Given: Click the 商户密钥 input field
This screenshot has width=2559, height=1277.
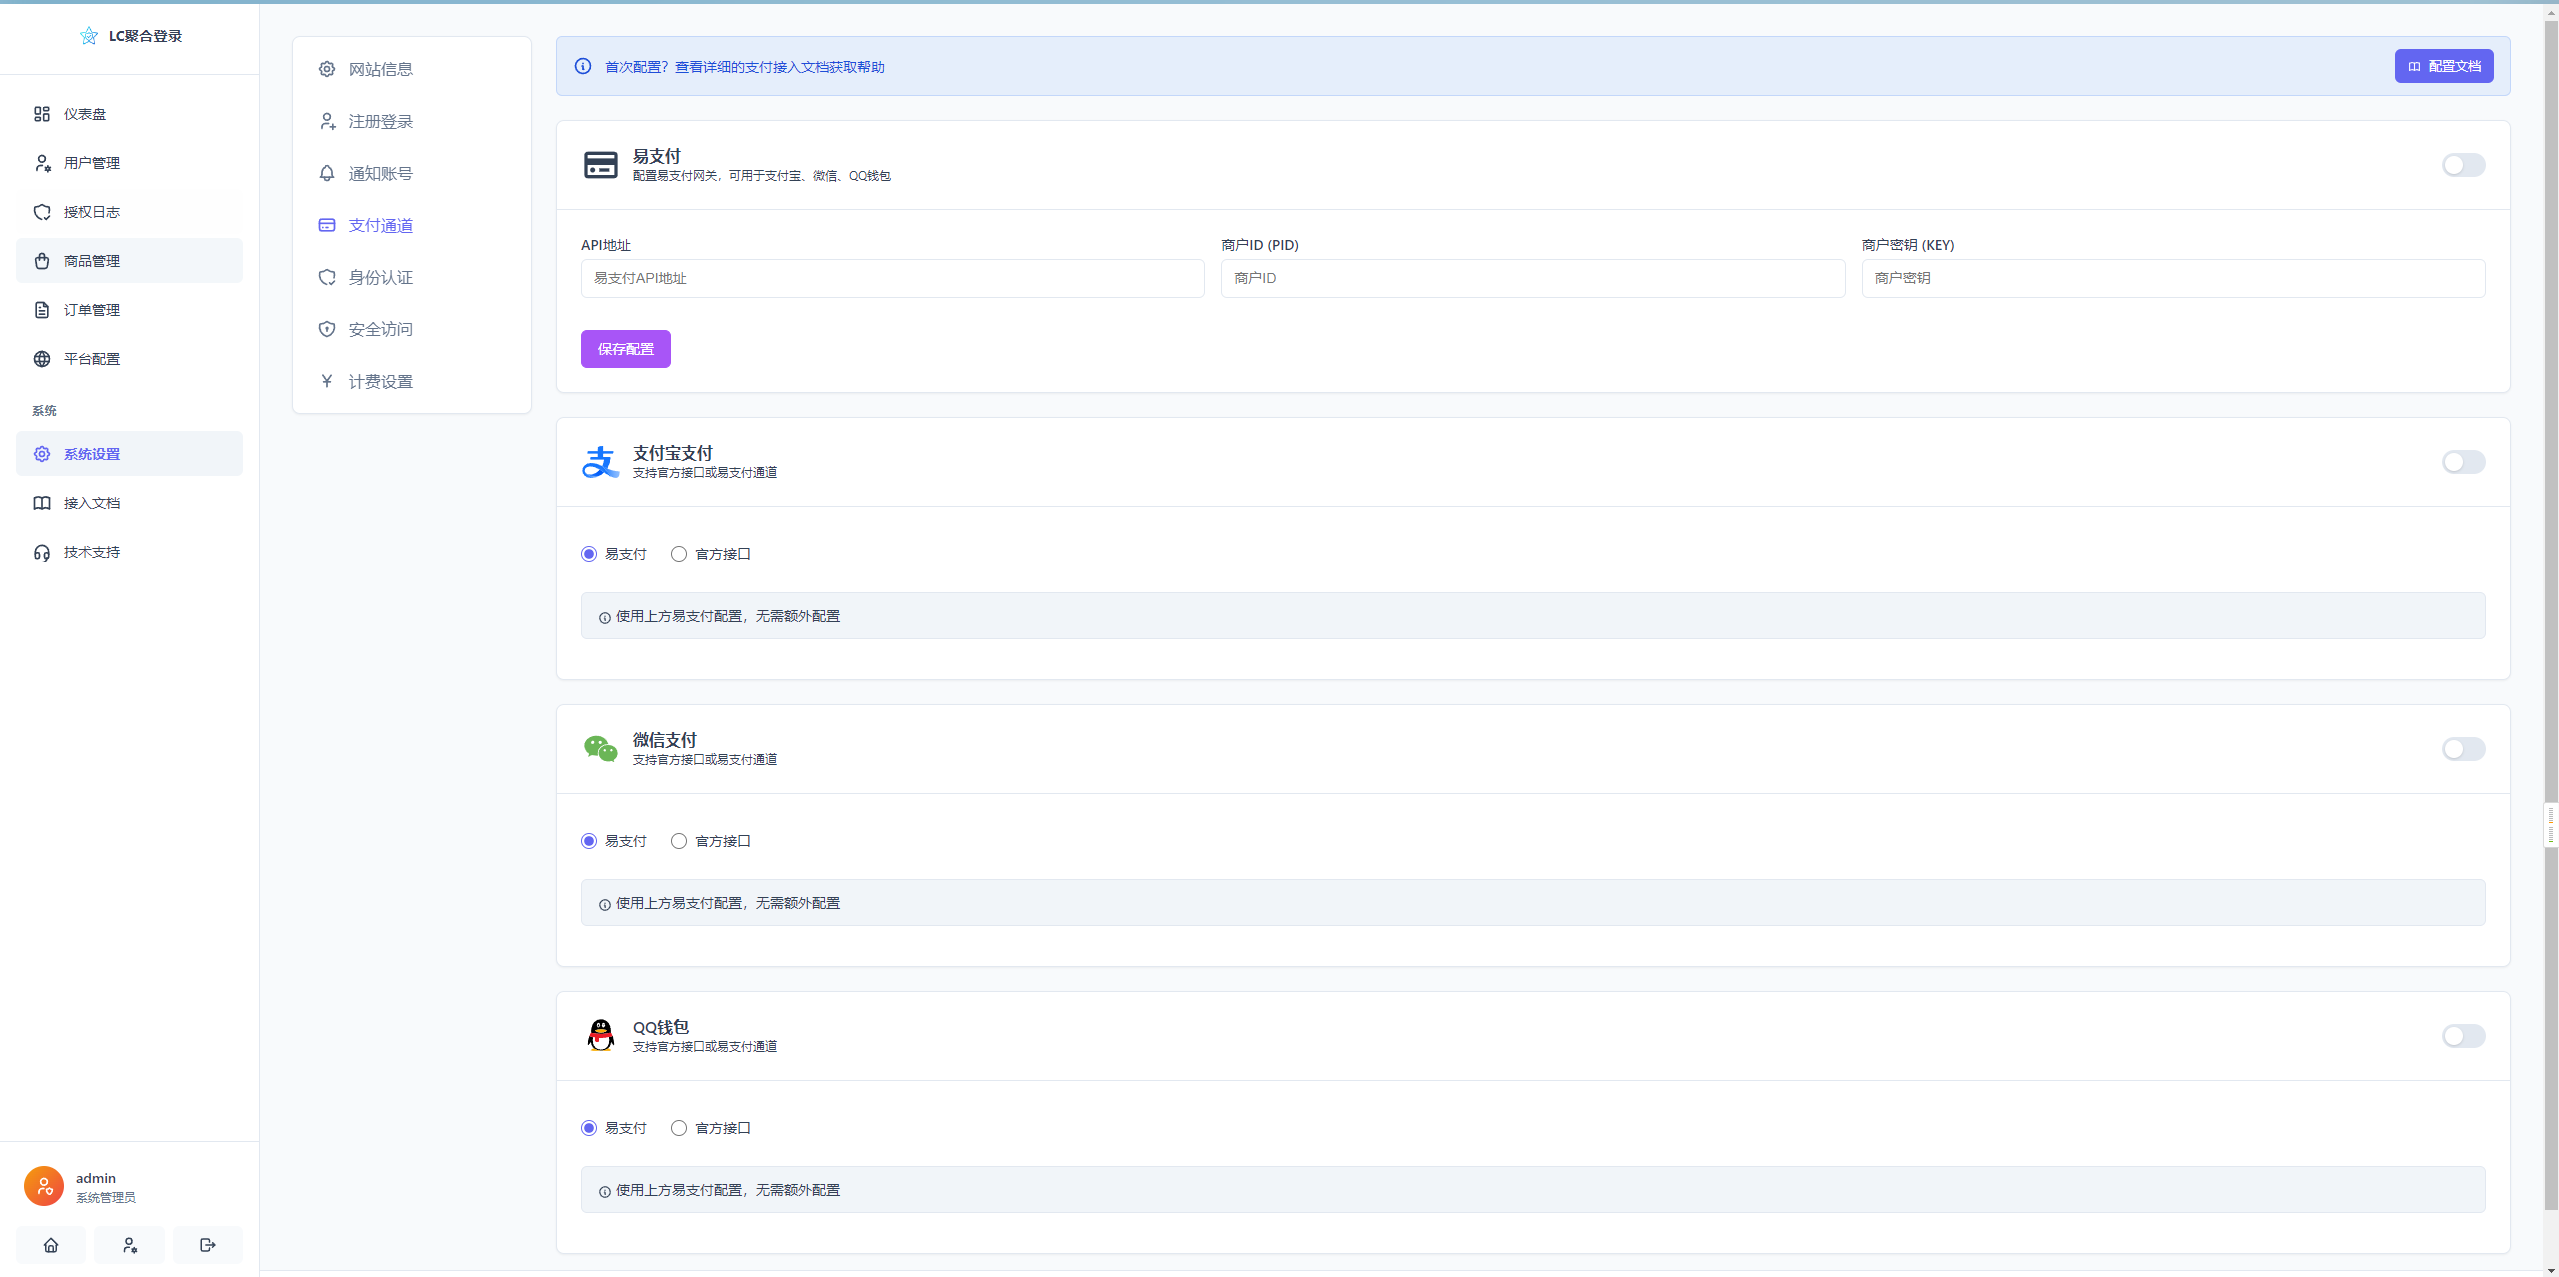Looking at the screenshot, I should coord(2172,278).
